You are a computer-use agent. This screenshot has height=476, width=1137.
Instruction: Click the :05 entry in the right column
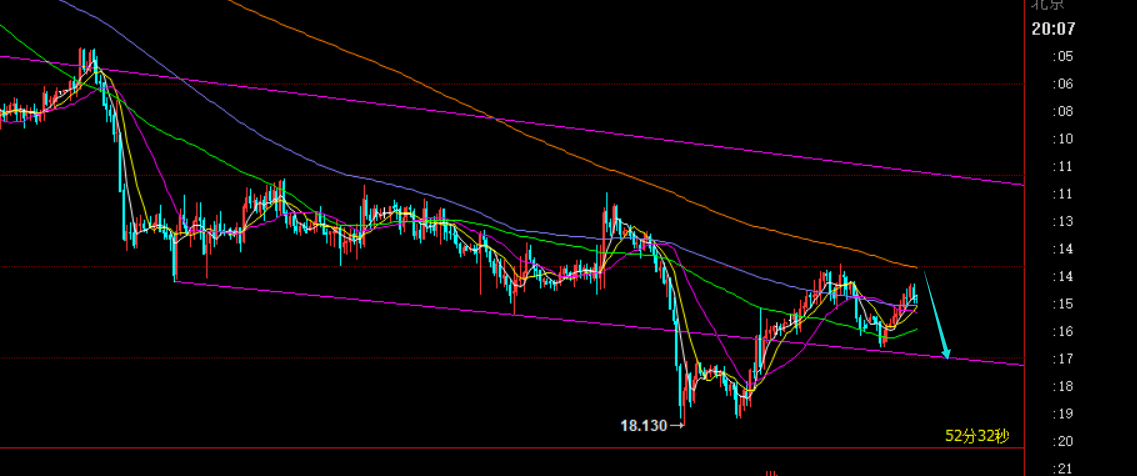tap(1063, 57)
